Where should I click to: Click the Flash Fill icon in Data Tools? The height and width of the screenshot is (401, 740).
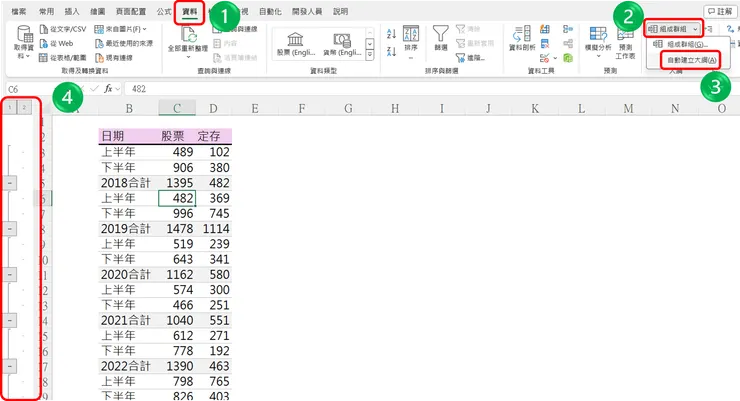[x=545, y=29]
